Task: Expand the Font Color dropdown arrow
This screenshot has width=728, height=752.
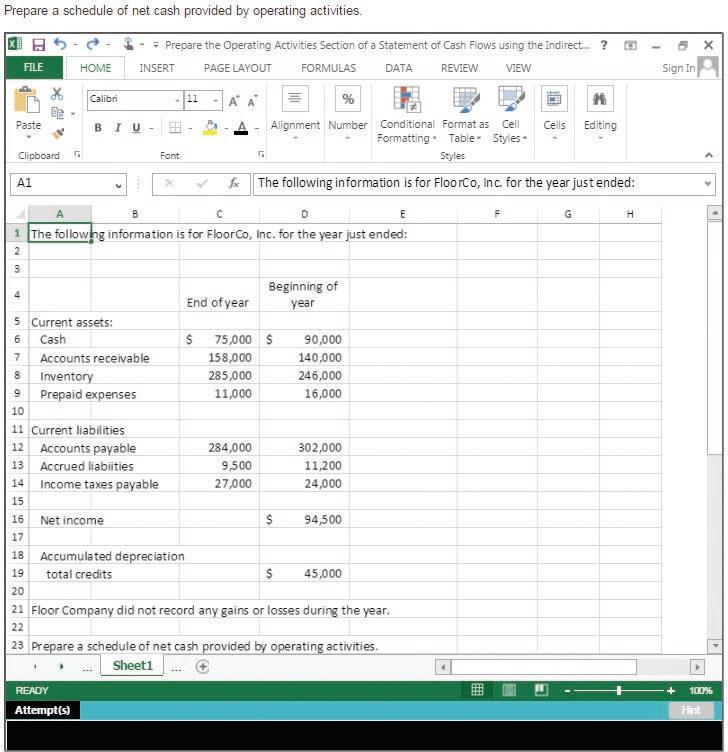Action: [x=257, y=129]
